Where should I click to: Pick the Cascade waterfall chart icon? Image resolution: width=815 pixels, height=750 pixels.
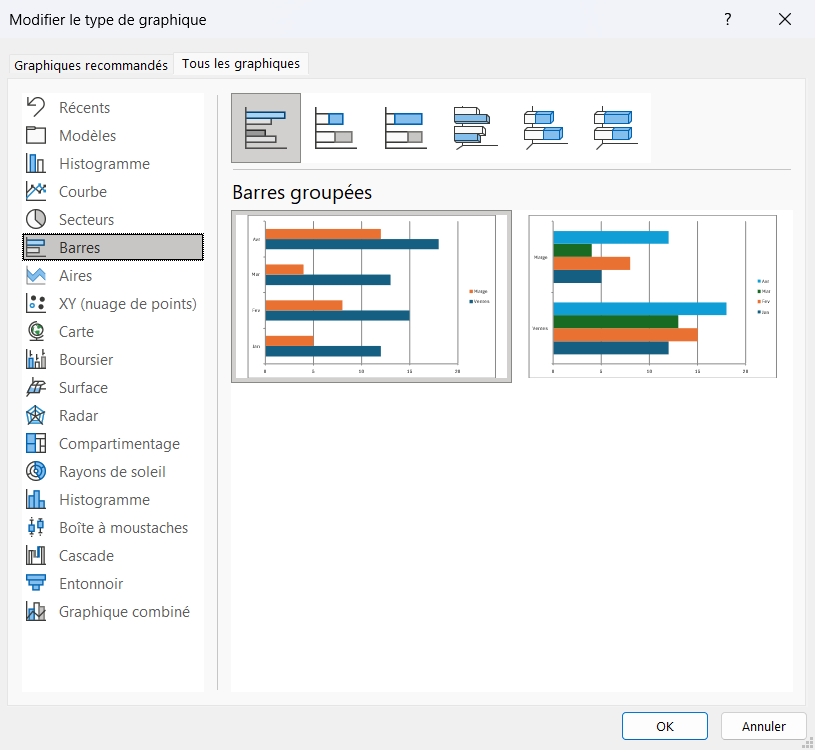pyautogui.click(x=36, y=556)
